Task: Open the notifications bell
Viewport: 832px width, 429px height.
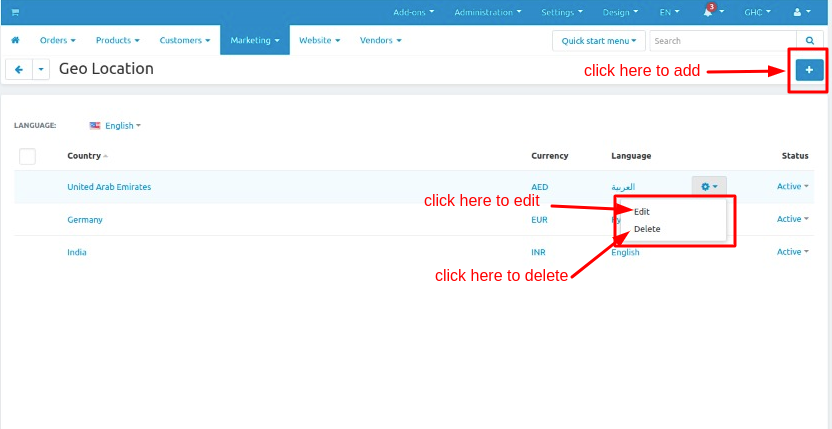Action: 711,12
